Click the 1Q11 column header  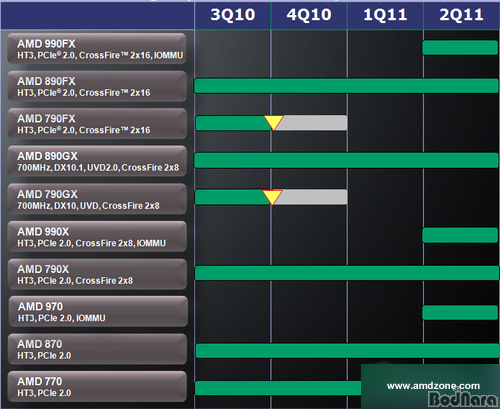point(385,15)
